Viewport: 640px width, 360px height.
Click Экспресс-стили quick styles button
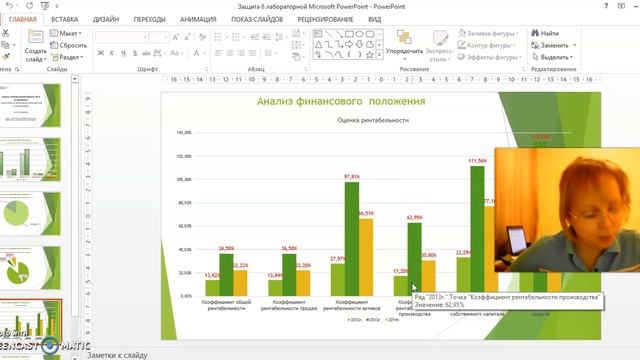coord(440,46)
